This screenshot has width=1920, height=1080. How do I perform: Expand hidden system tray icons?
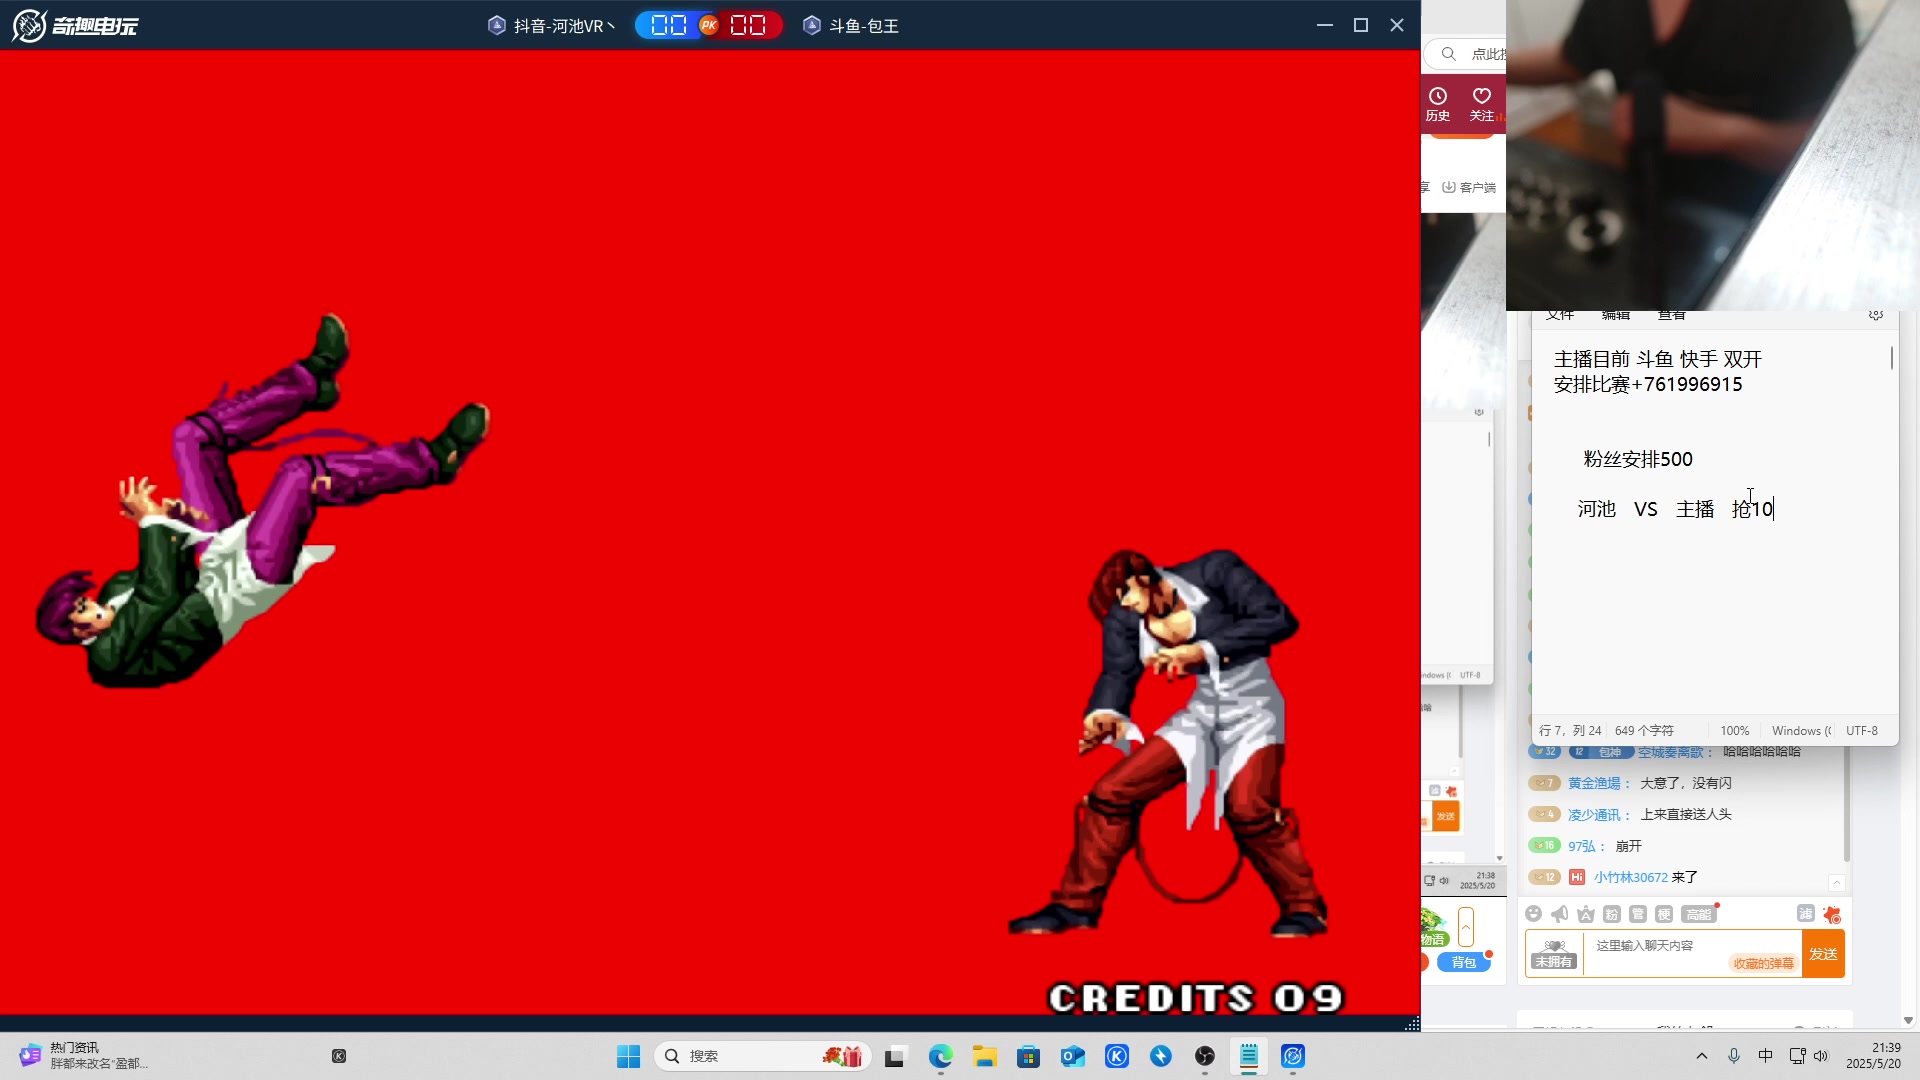click(1702, 1056)
